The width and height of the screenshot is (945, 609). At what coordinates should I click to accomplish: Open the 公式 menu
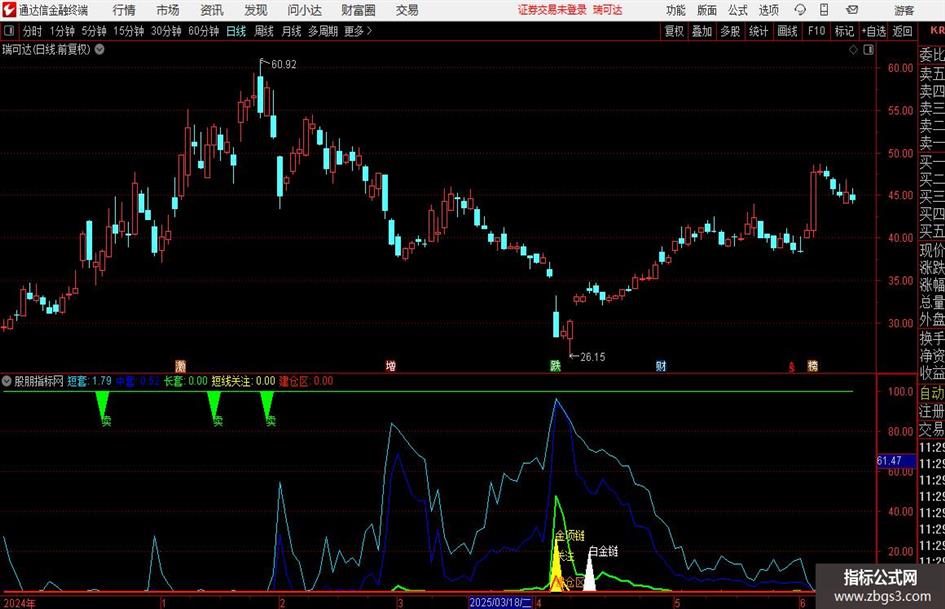pyautogui.click(x=738, y=10)
